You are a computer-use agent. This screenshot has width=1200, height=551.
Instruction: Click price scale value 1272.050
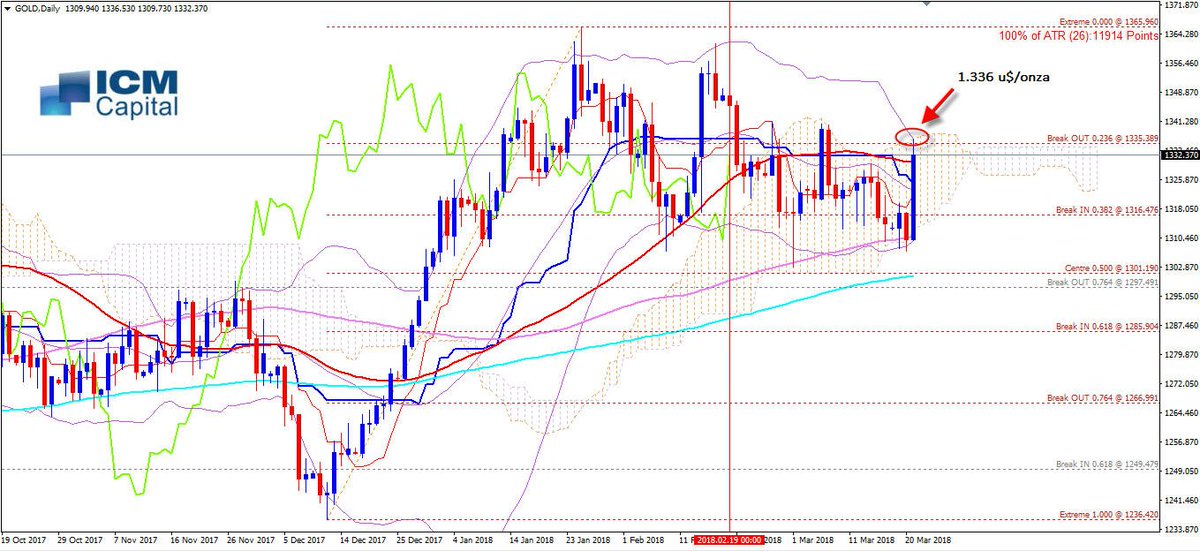pyautogui.click(x=1181, y=384)
